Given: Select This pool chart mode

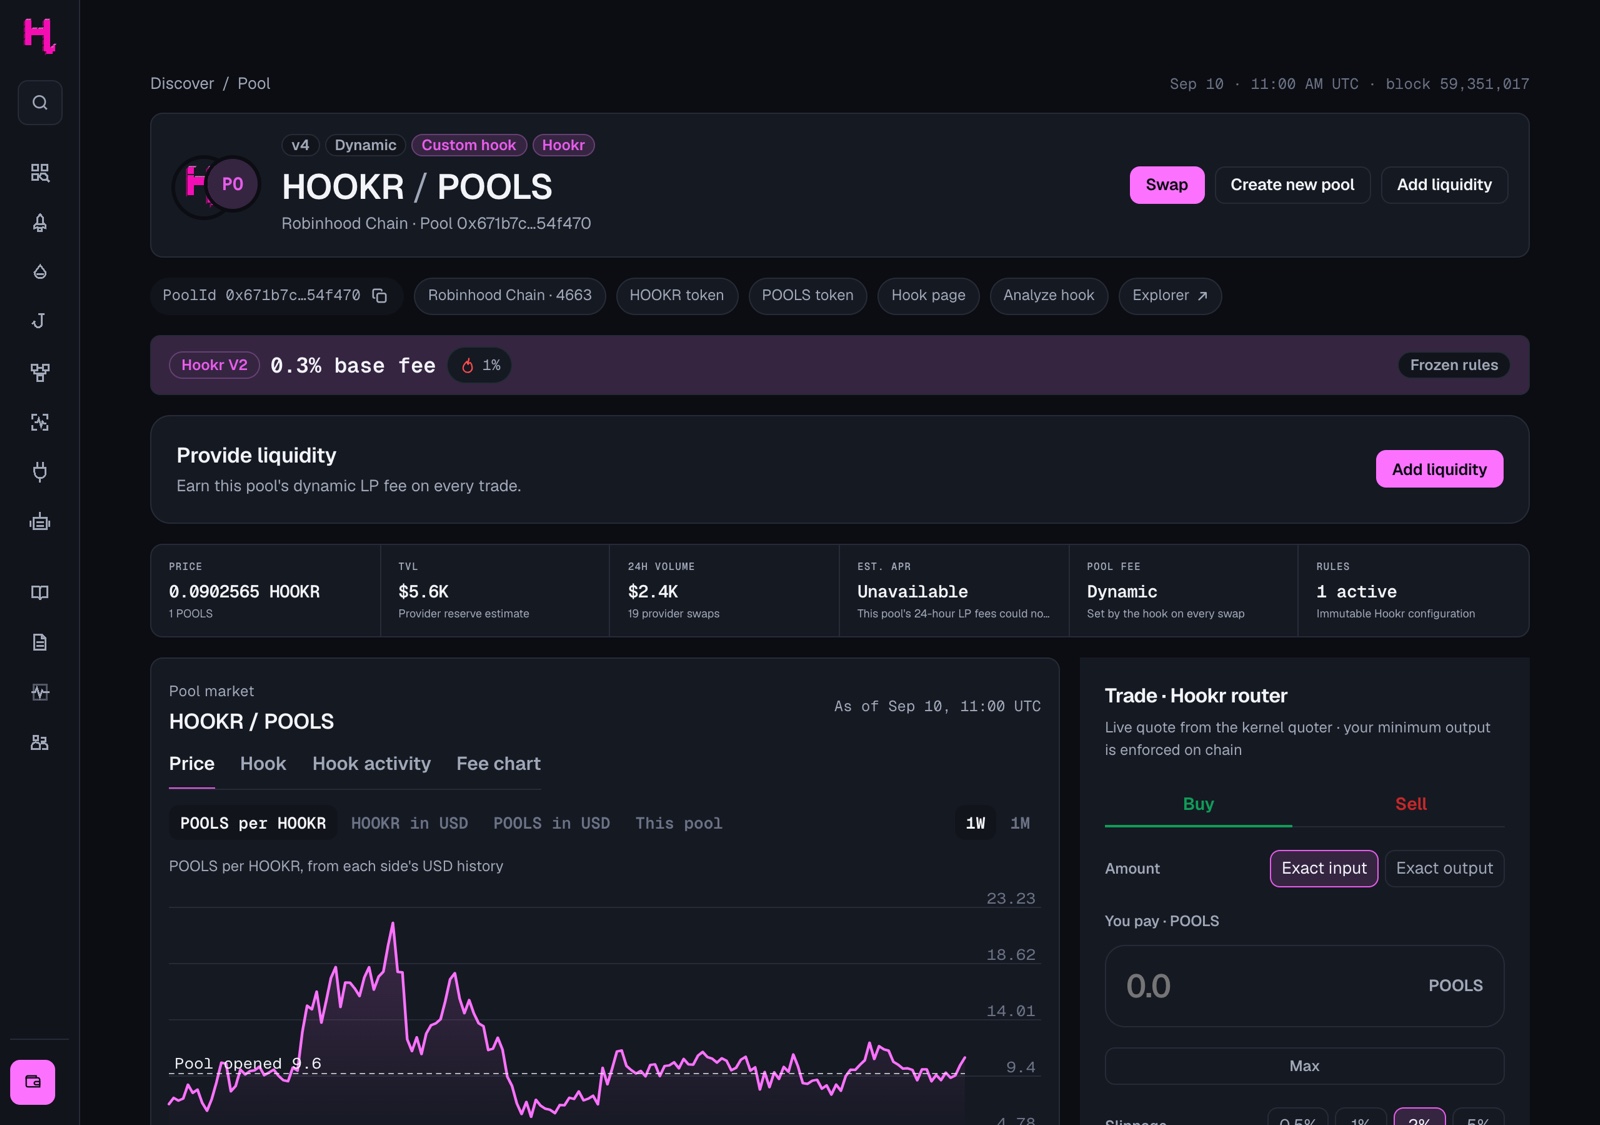Looking at the screenshot, I should (x=678, y=823).
